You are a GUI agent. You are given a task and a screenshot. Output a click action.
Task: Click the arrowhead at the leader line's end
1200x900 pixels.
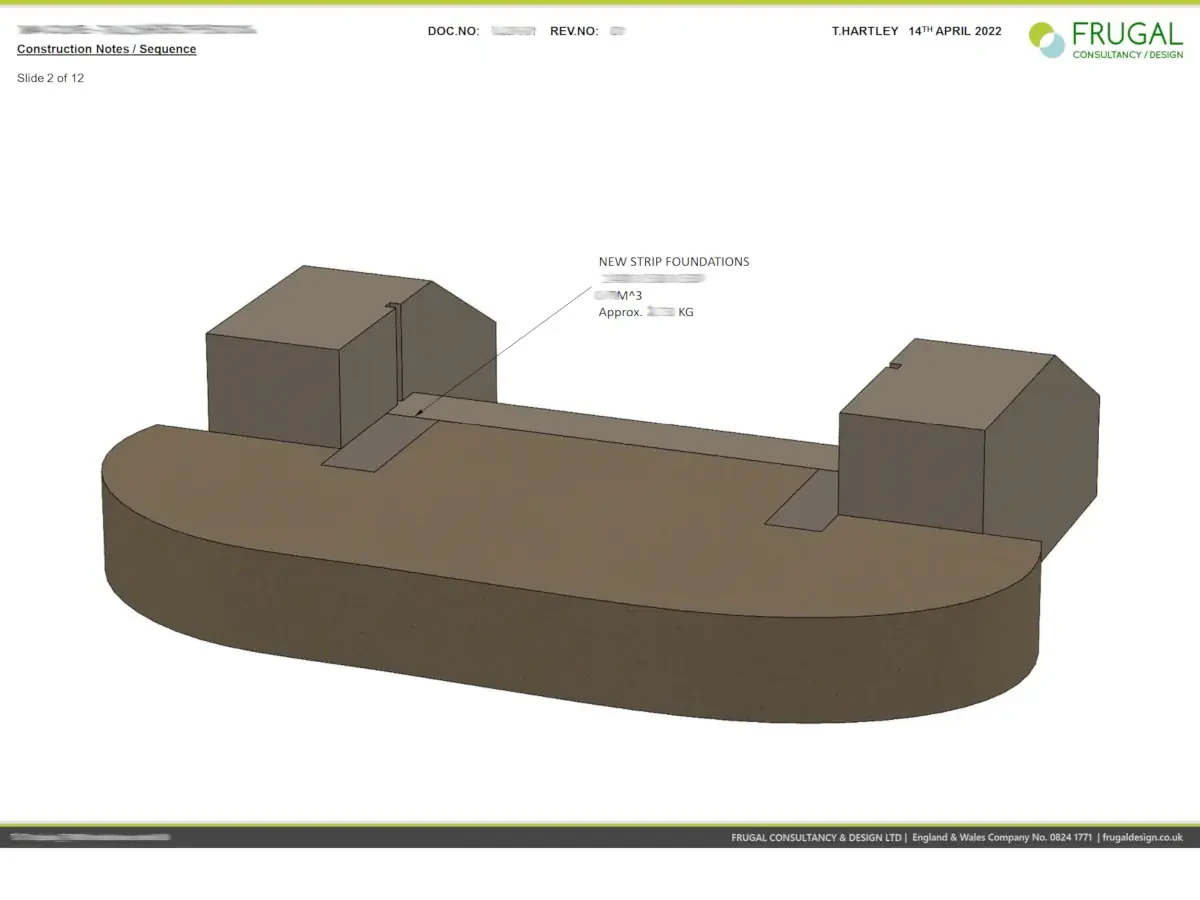[x=418, y=411]
